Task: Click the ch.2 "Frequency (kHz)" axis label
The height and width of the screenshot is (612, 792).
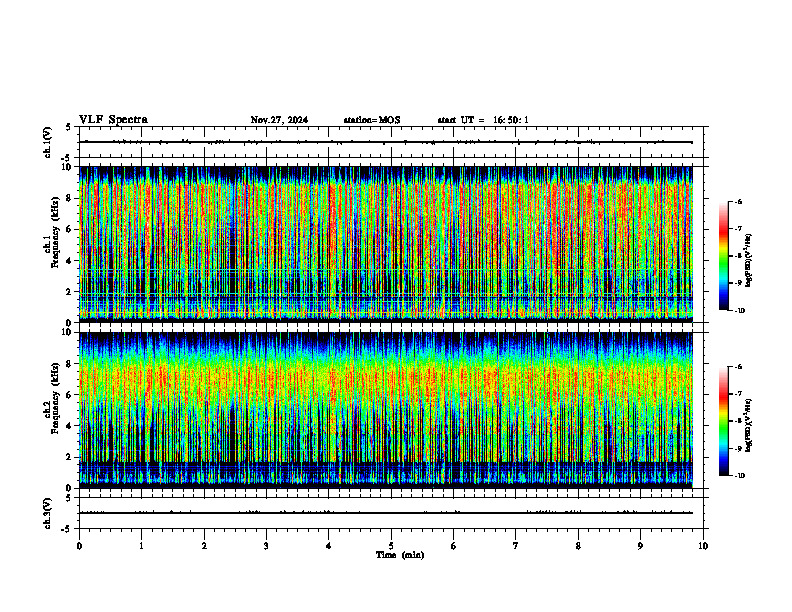Action: 55,398
